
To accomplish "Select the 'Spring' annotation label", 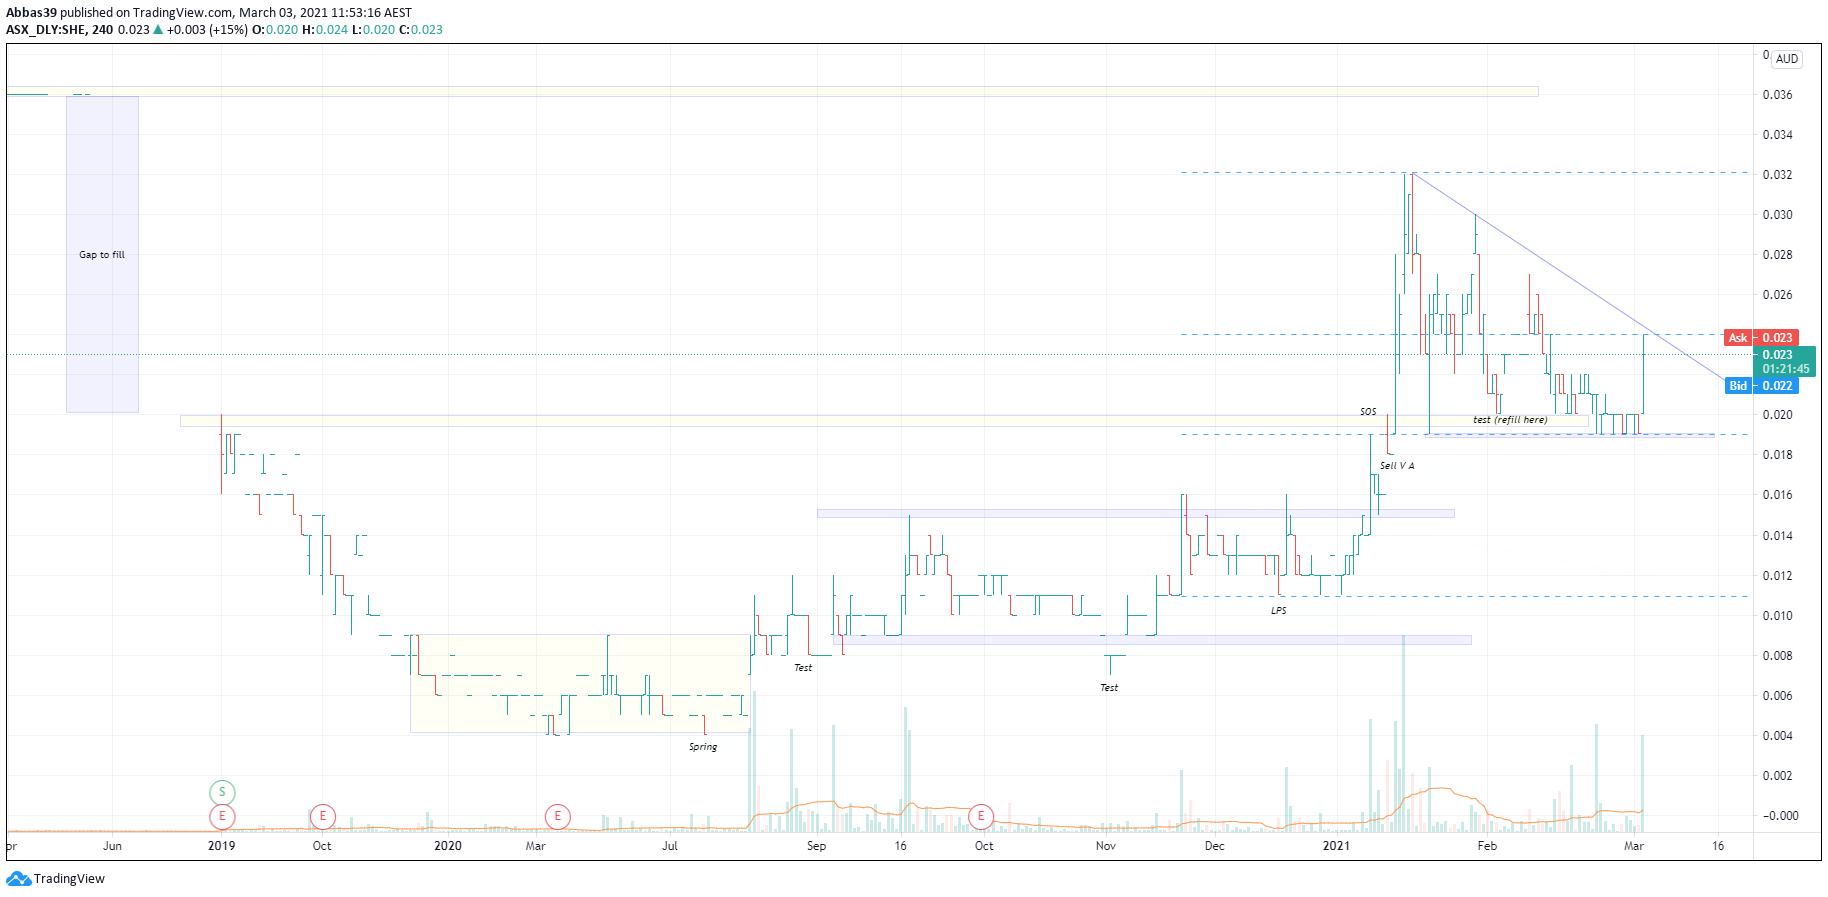I will [703, 747].
